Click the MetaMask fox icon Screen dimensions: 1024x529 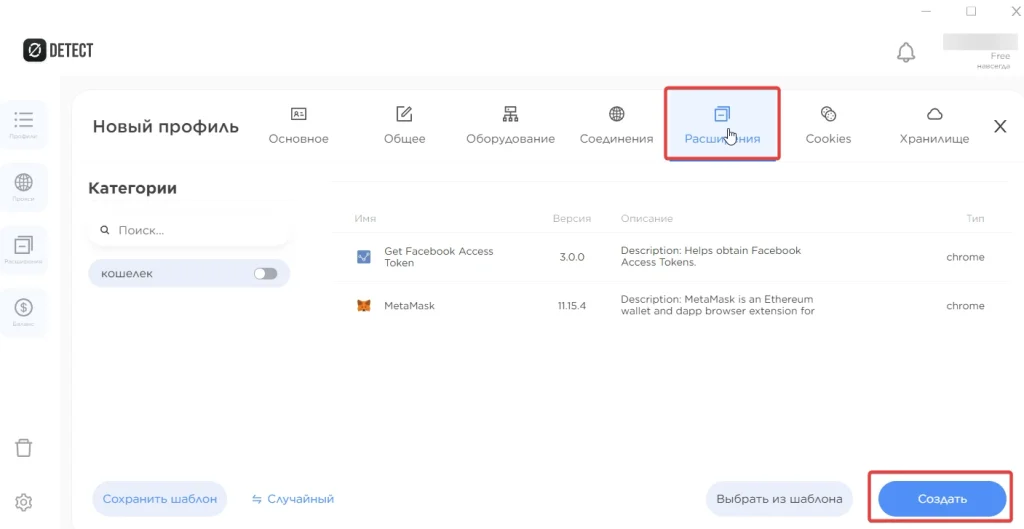364,306
